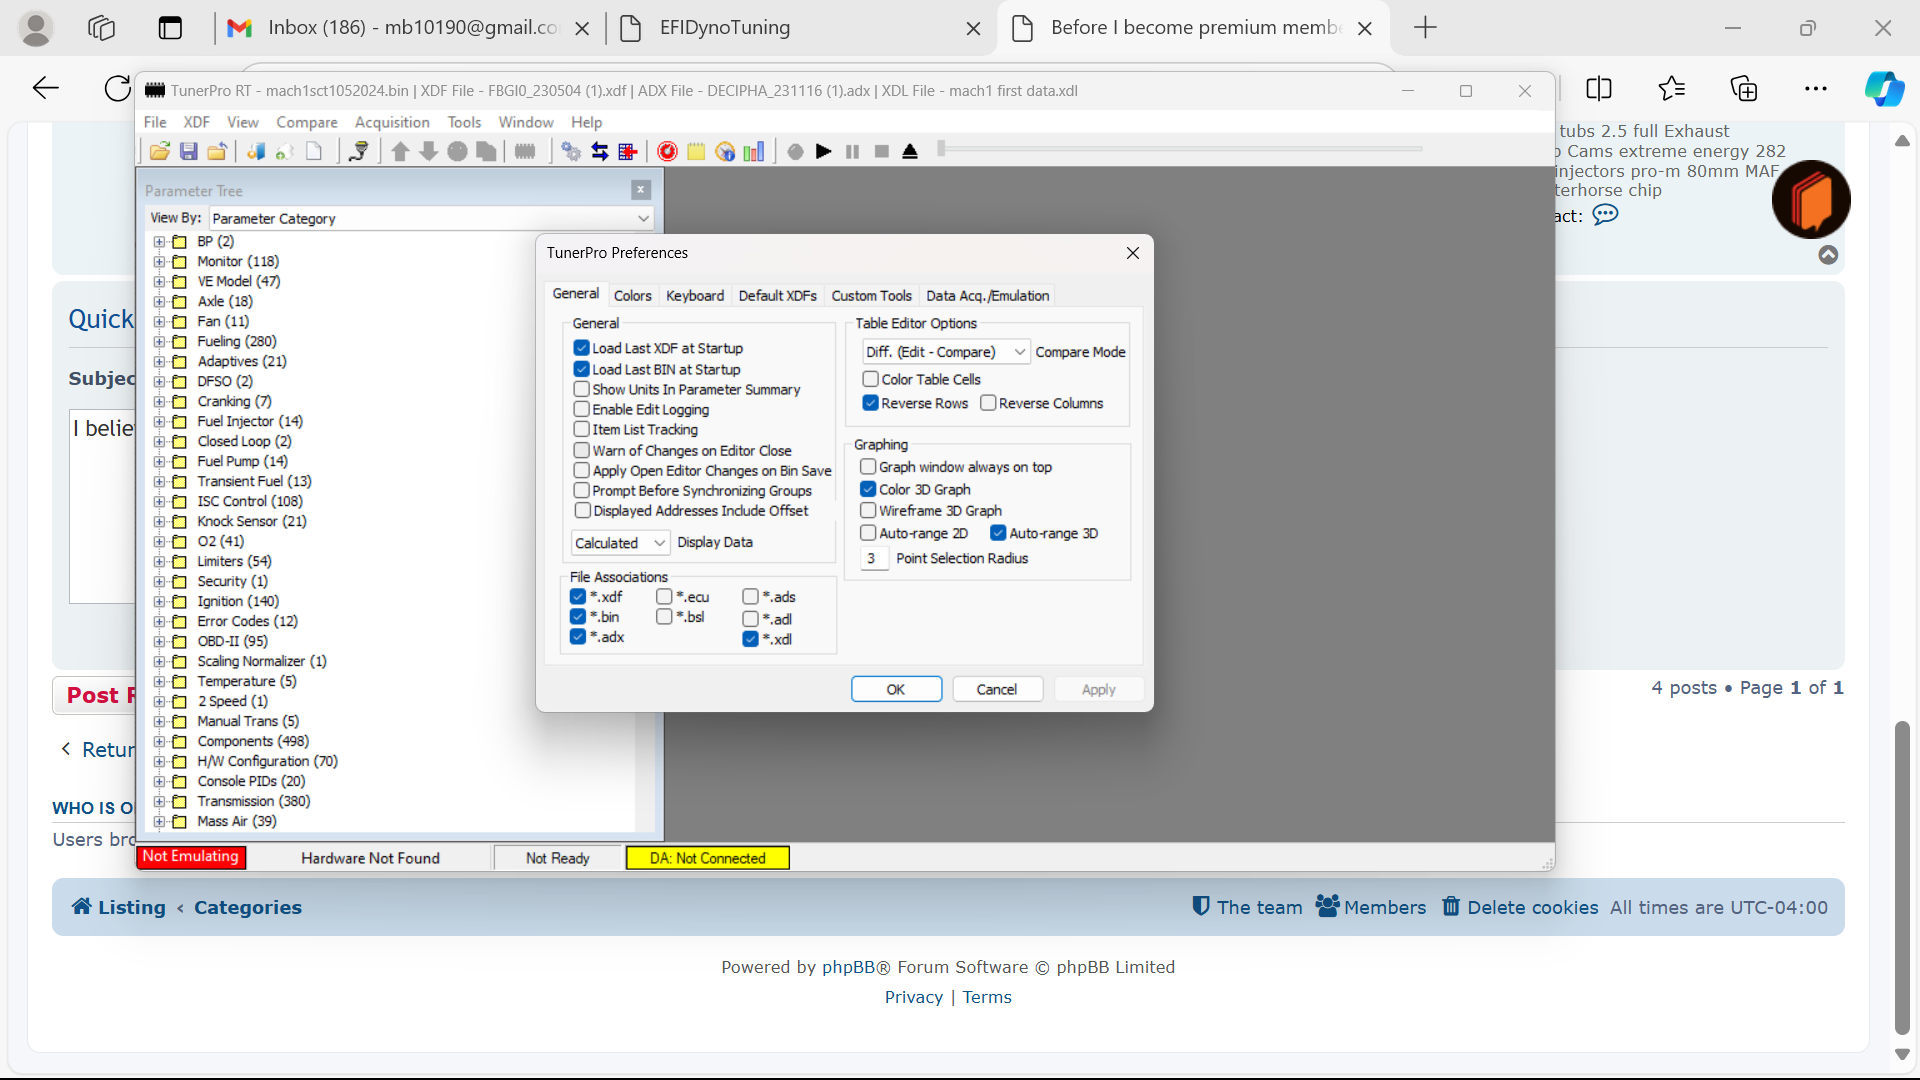Expand the Fueling (280) tree node

(x=159, y=341)
